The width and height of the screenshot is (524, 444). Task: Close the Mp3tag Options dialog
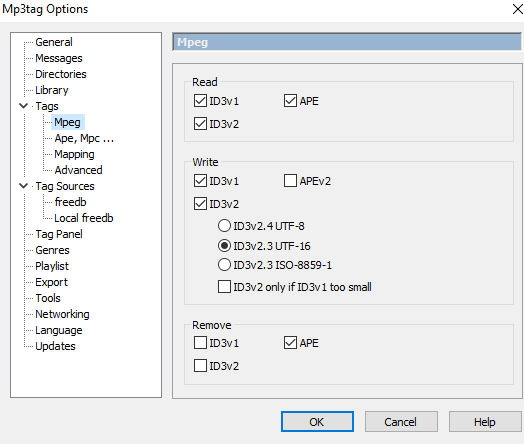[x=517, y=9]
